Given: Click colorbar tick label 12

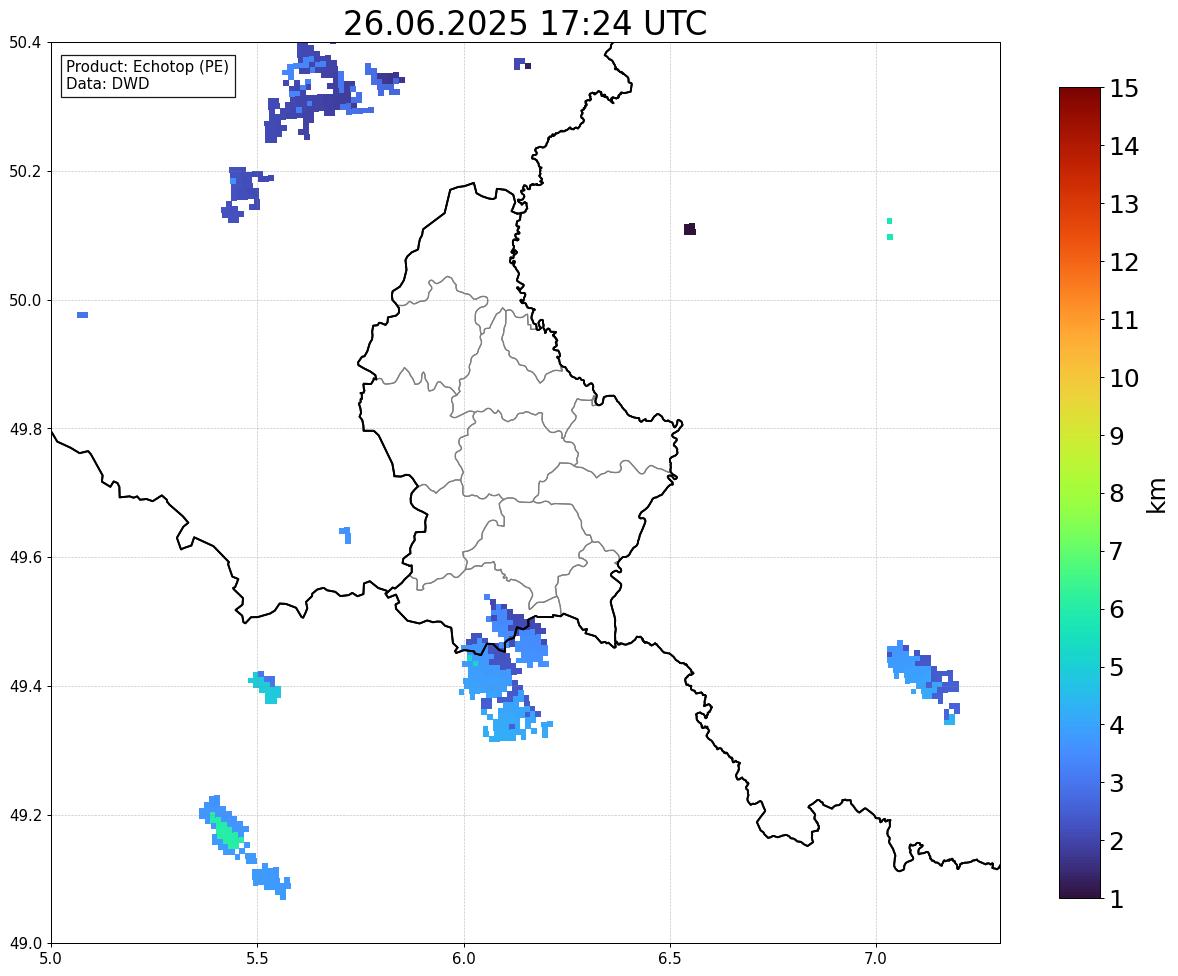Looking at the screenshot, I should point(1124,262).
